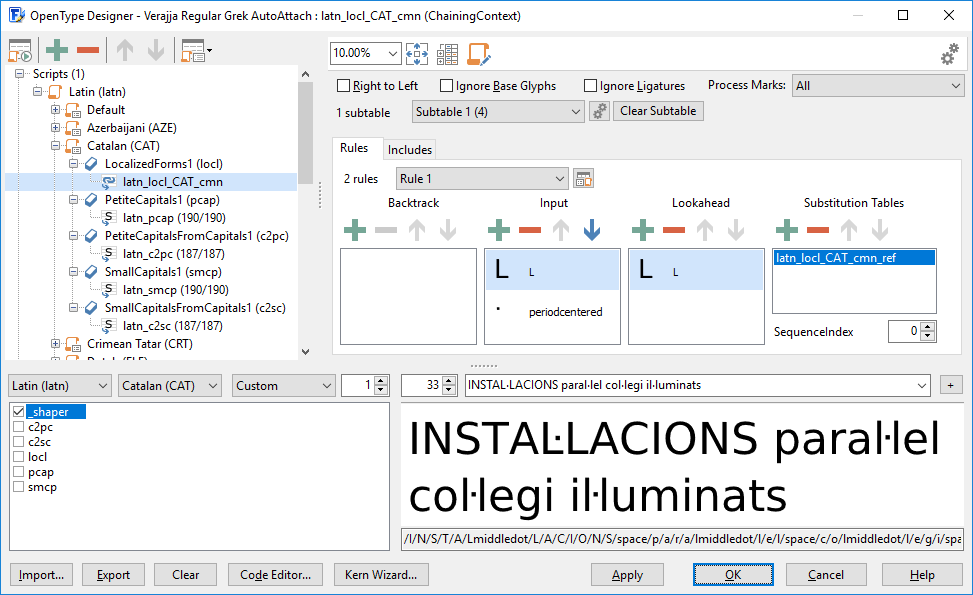Increase the font size 33 spinner
The width and height of the screenshot is (973, 595).
[x=451, y=381]
